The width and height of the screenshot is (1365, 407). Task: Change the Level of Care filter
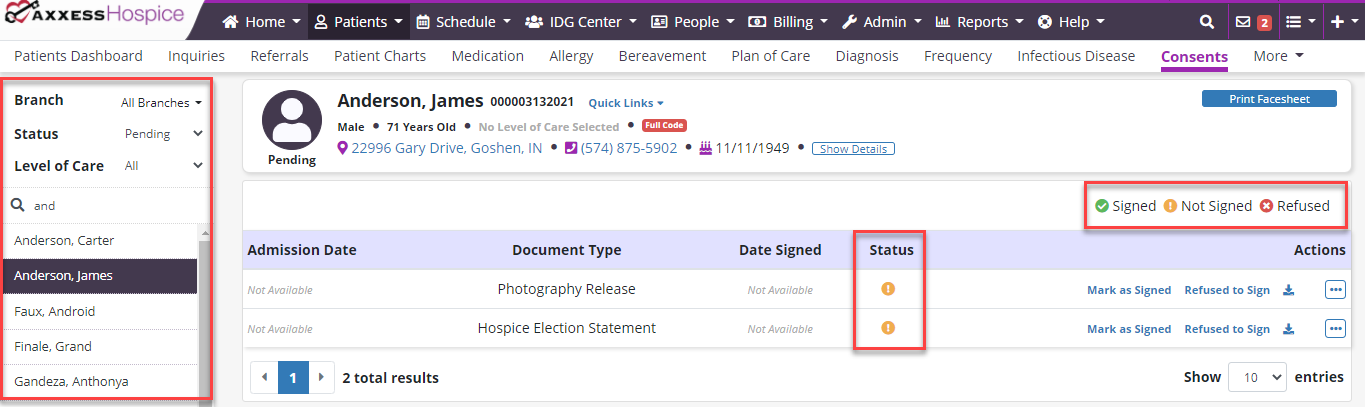163,166
